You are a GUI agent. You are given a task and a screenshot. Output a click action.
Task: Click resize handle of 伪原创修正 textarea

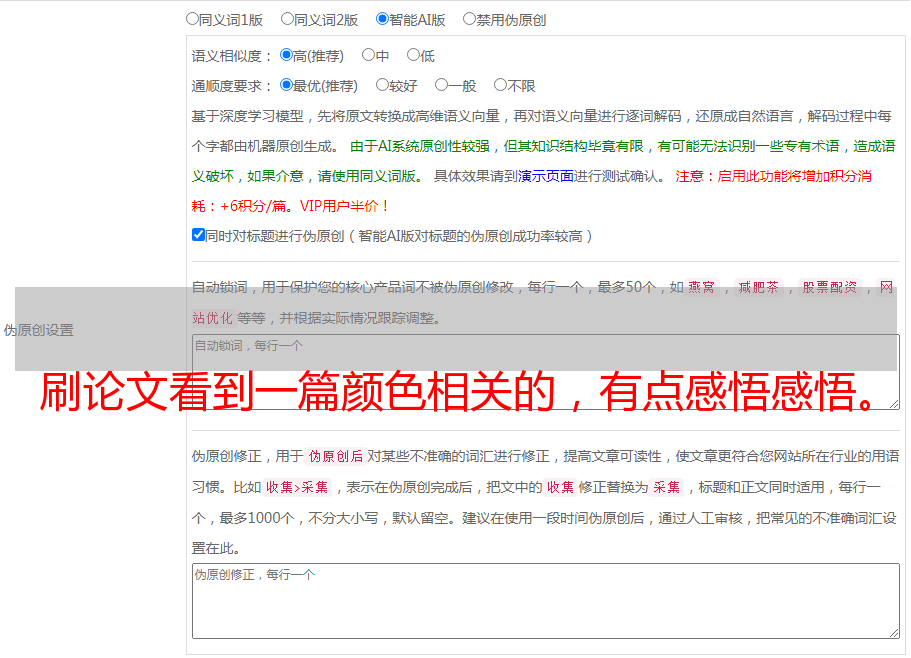[x=894, y=633]
